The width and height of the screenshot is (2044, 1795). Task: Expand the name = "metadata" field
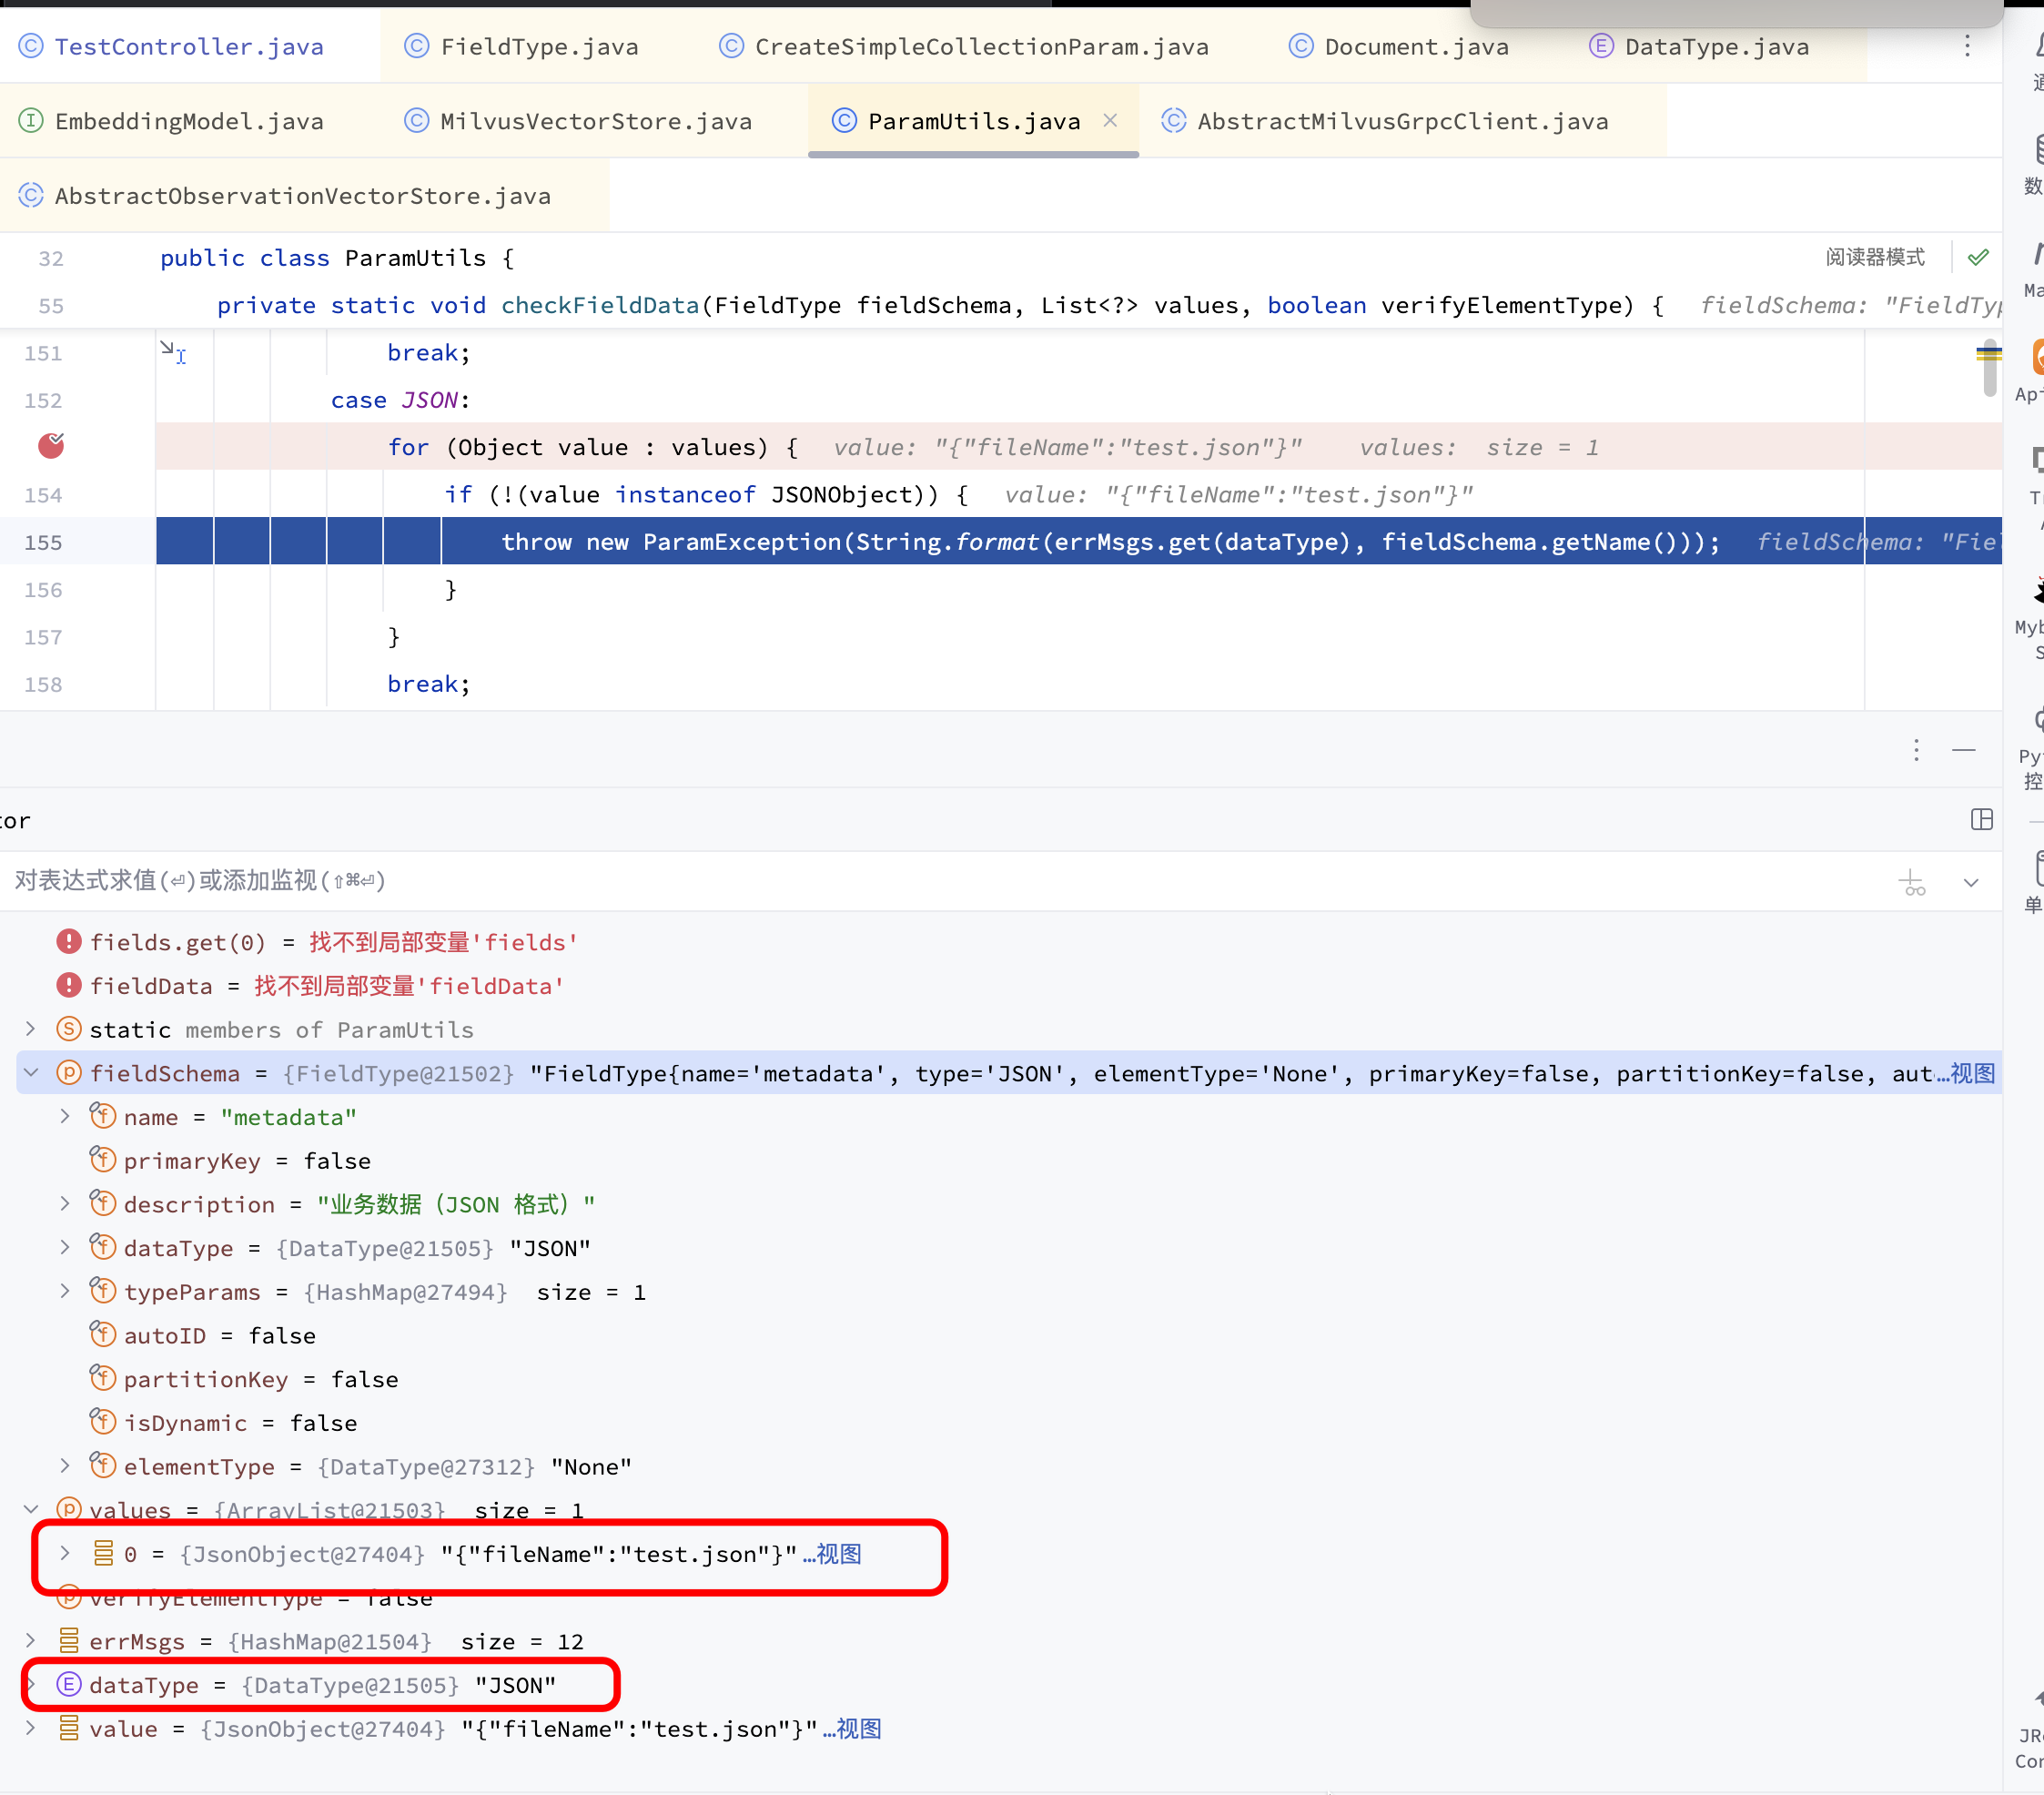click(65, 1117)
